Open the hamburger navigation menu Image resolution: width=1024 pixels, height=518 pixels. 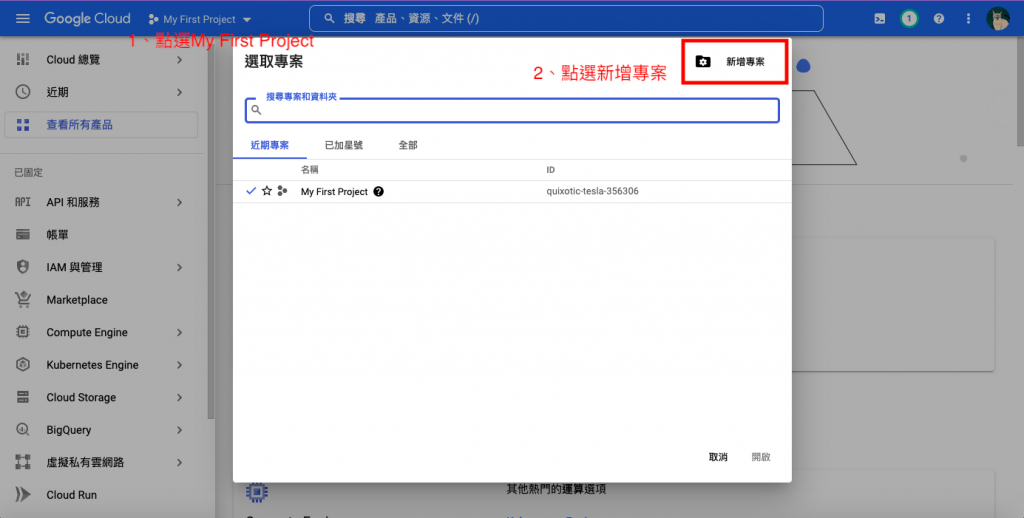pos(23,18)
